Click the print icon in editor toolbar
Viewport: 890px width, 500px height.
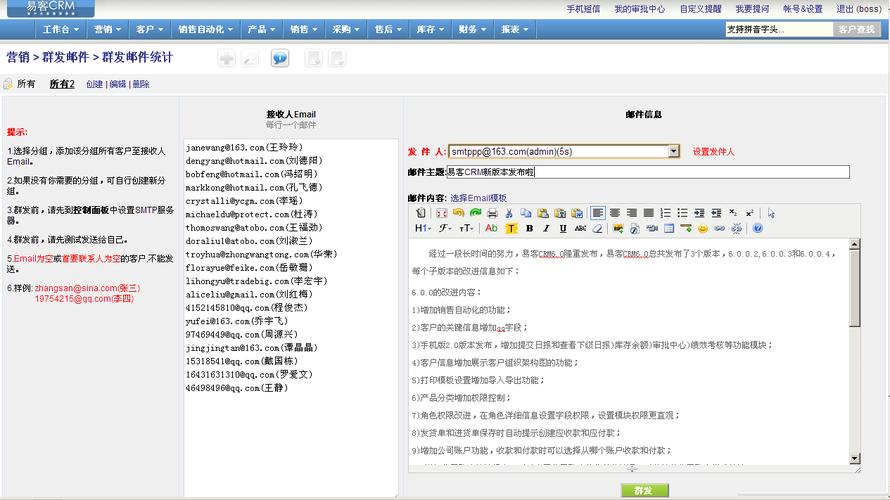click(x=492, y=213)
